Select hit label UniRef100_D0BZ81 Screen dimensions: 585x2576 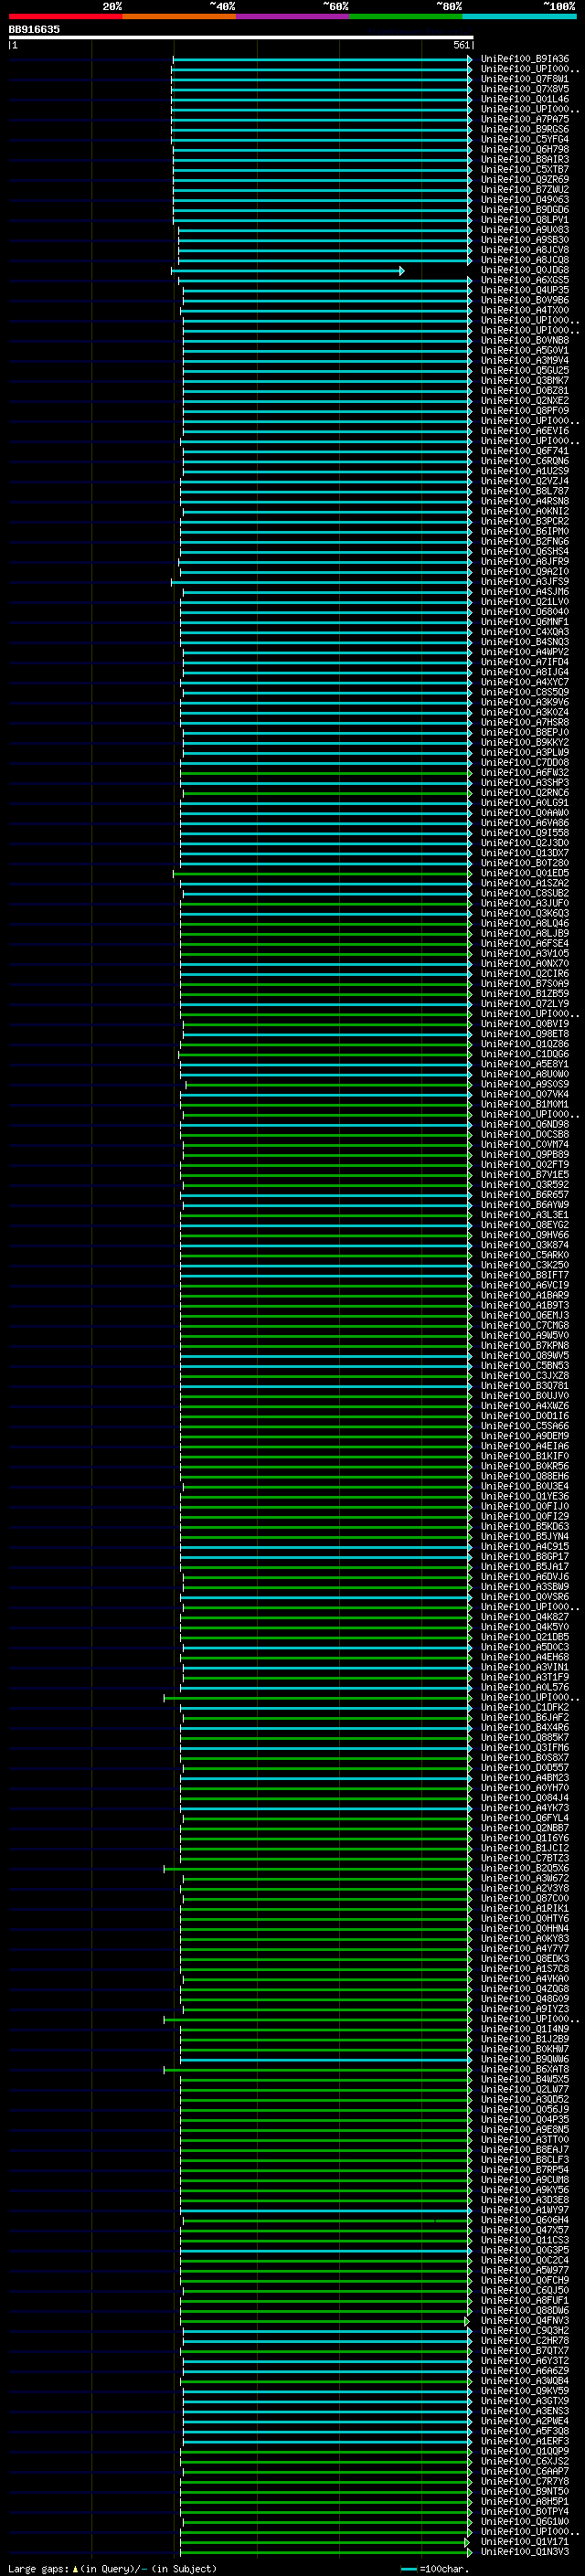(525, 391)
